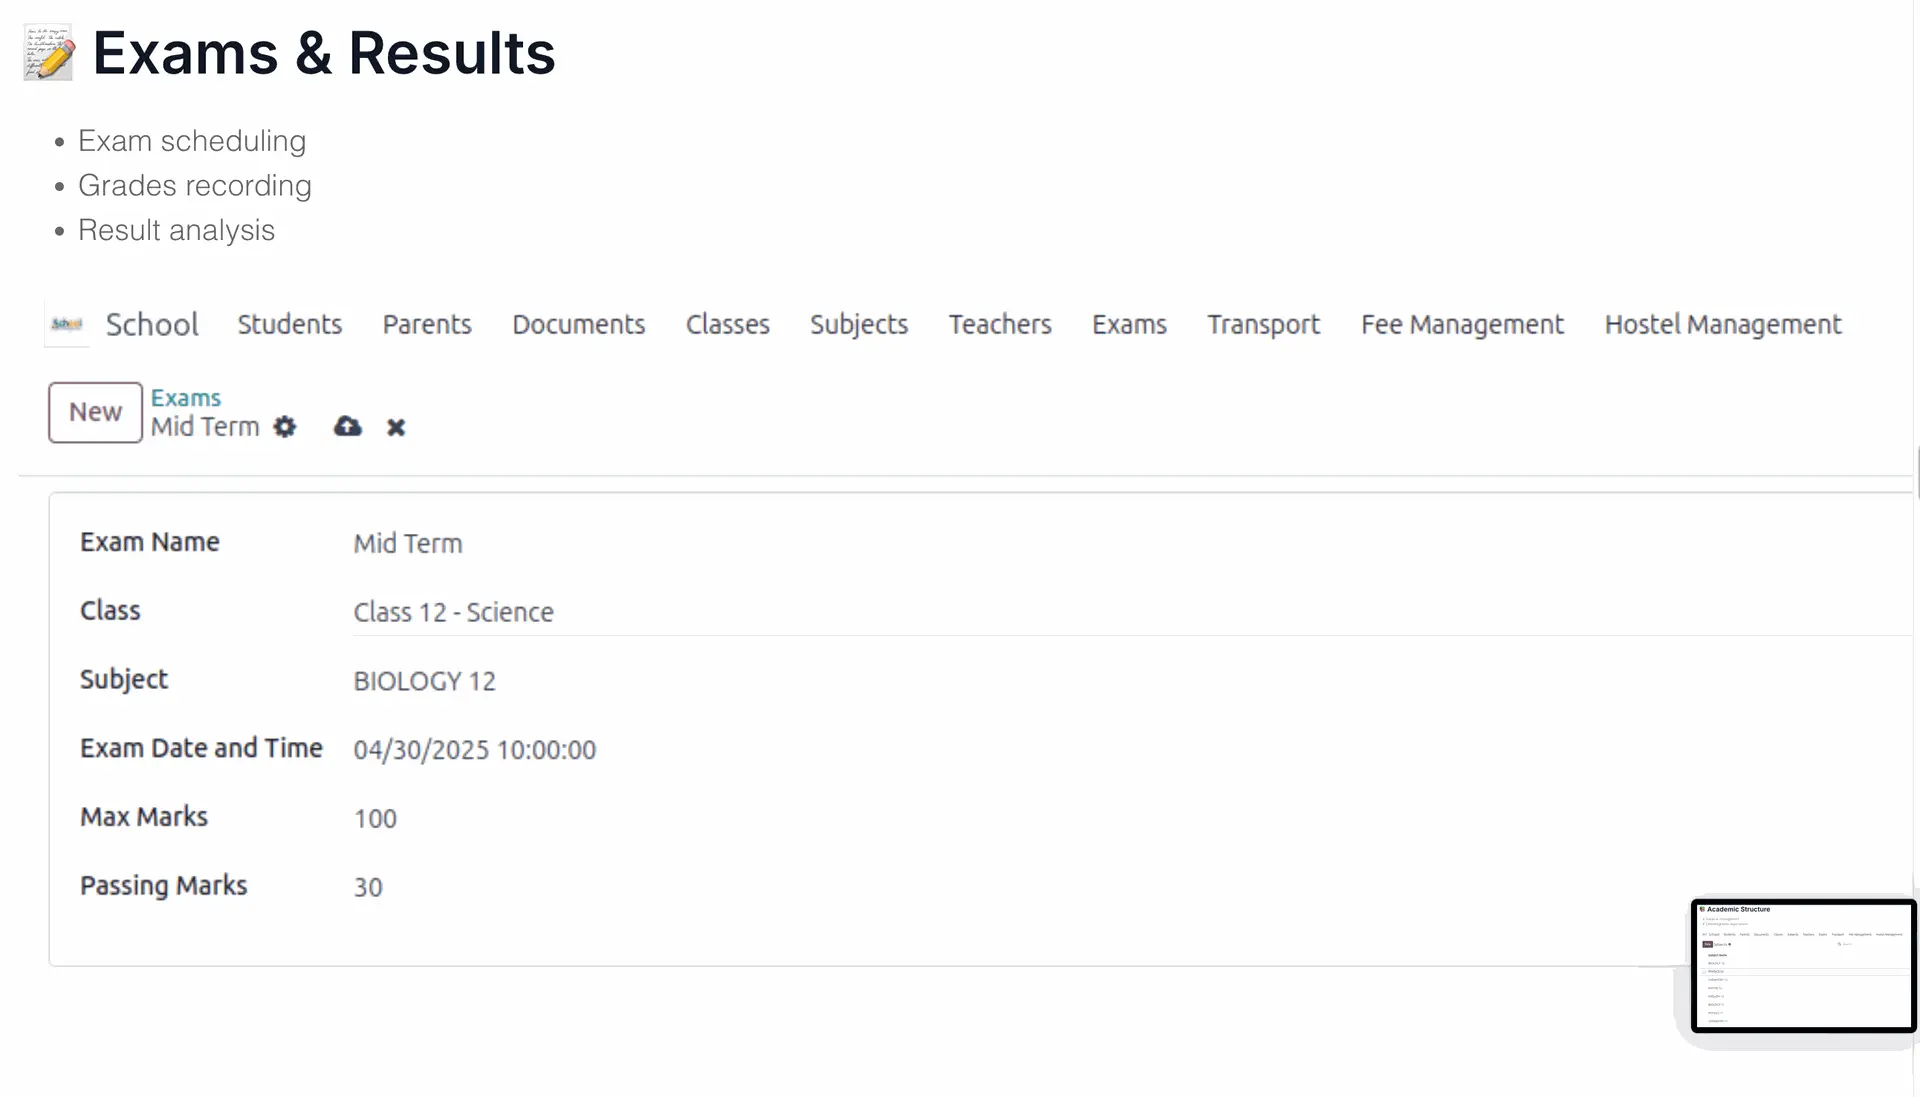Create a new exam with New button
Viewport: 1920px width, 1097px height.
95,412
